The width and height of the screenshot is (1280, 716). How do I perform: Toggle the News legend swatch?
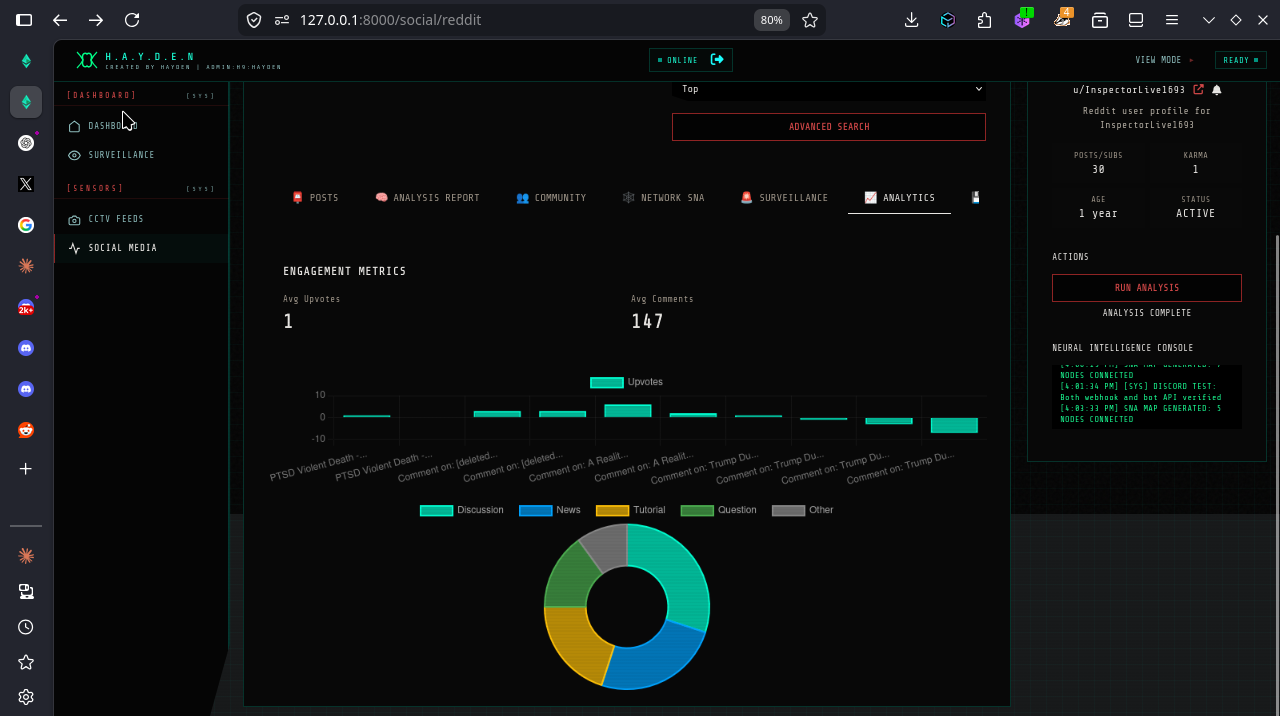536,510
